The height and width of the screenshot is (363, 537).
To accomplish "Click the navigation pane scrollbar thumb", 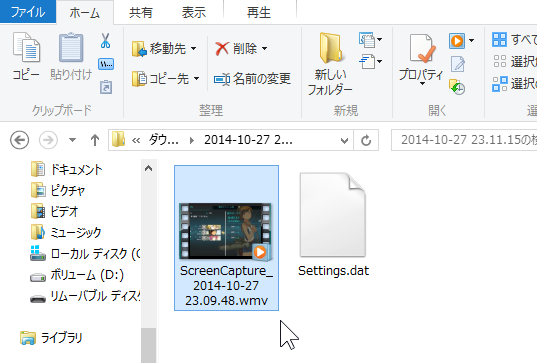I will pyautogui.click(x=149, y=345).
